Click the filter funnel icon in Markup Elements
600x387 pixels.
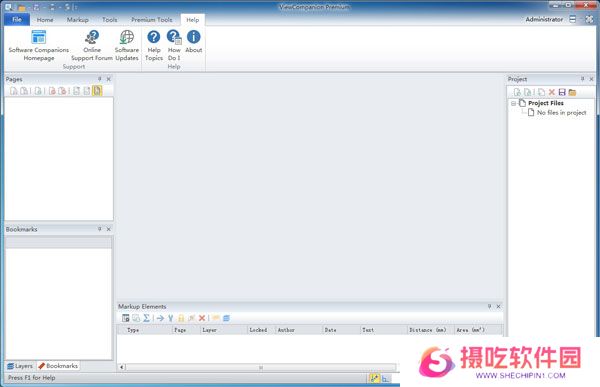point(171,318)
